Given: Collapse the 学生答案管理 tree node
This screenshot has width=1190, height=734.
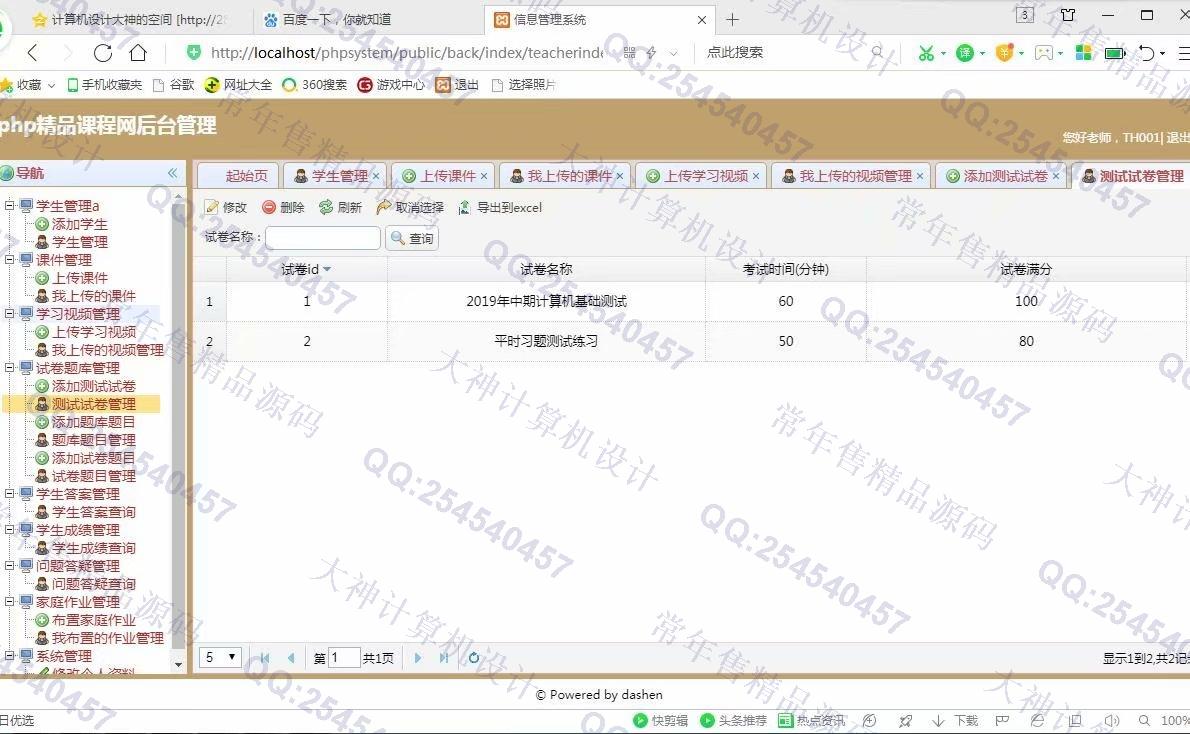Looking at the screenshot, I should point(9,494).
